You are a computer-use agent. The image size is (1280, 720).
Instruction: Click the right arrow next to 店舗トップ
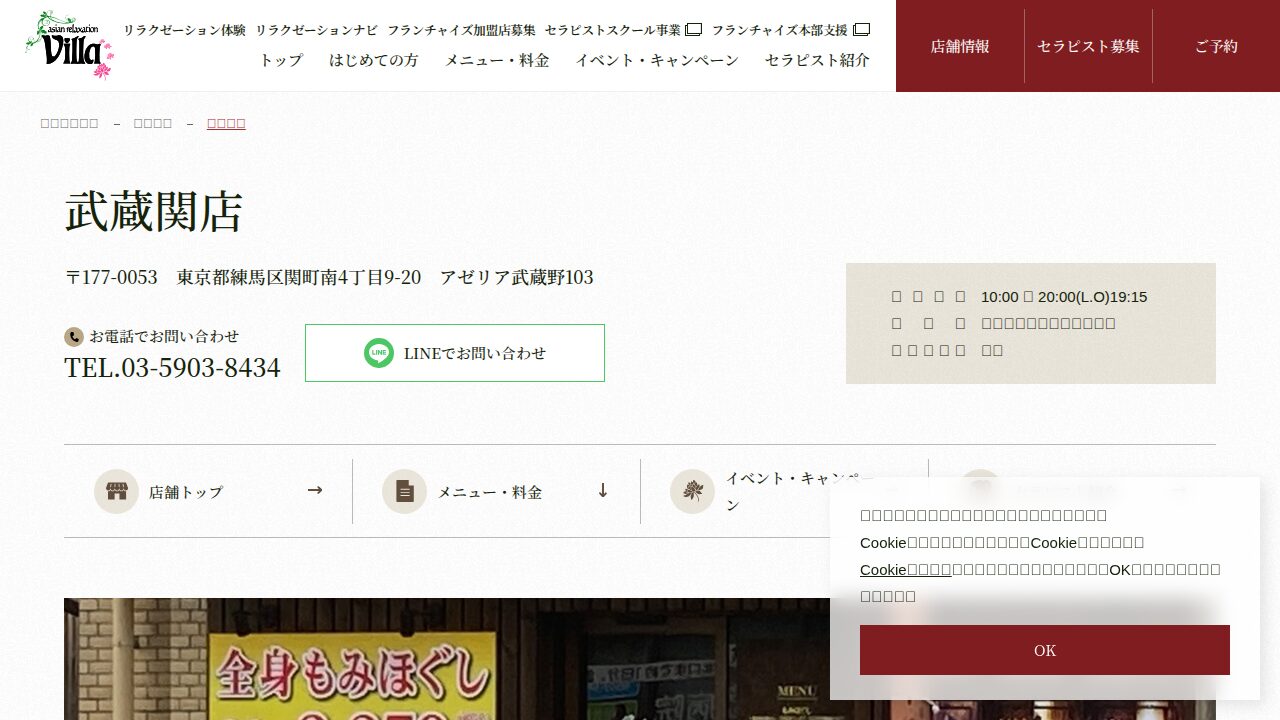pyautogui.click(x=315, y=490)
